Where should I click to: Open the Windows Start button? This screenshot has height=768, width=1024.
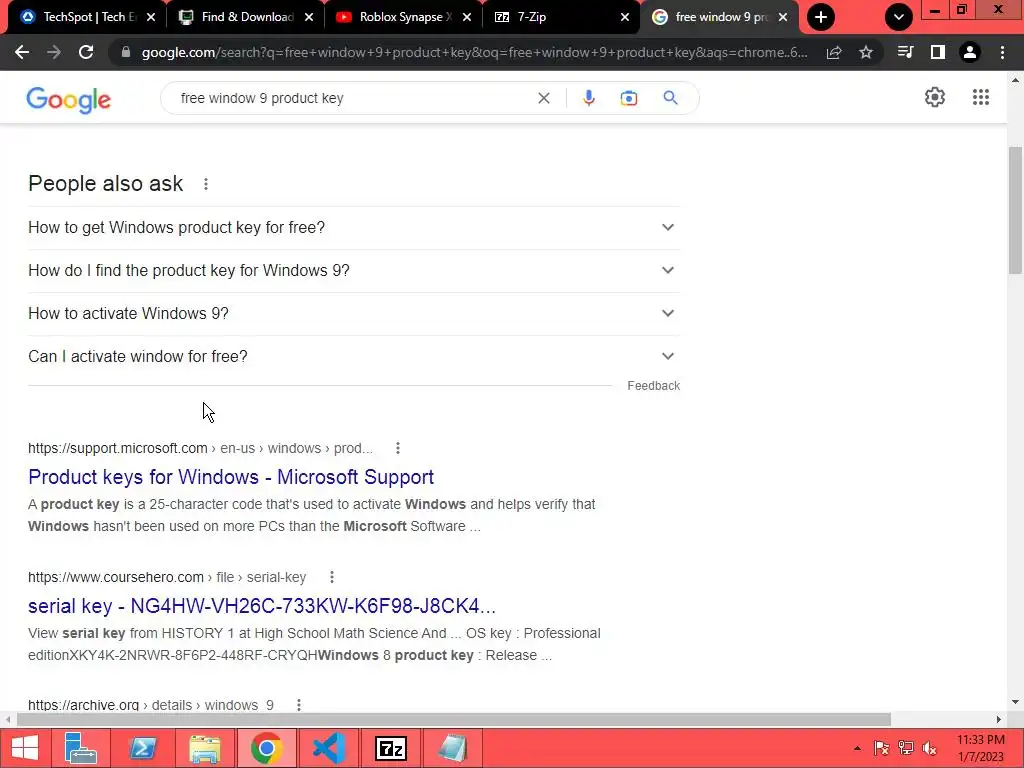25,748
